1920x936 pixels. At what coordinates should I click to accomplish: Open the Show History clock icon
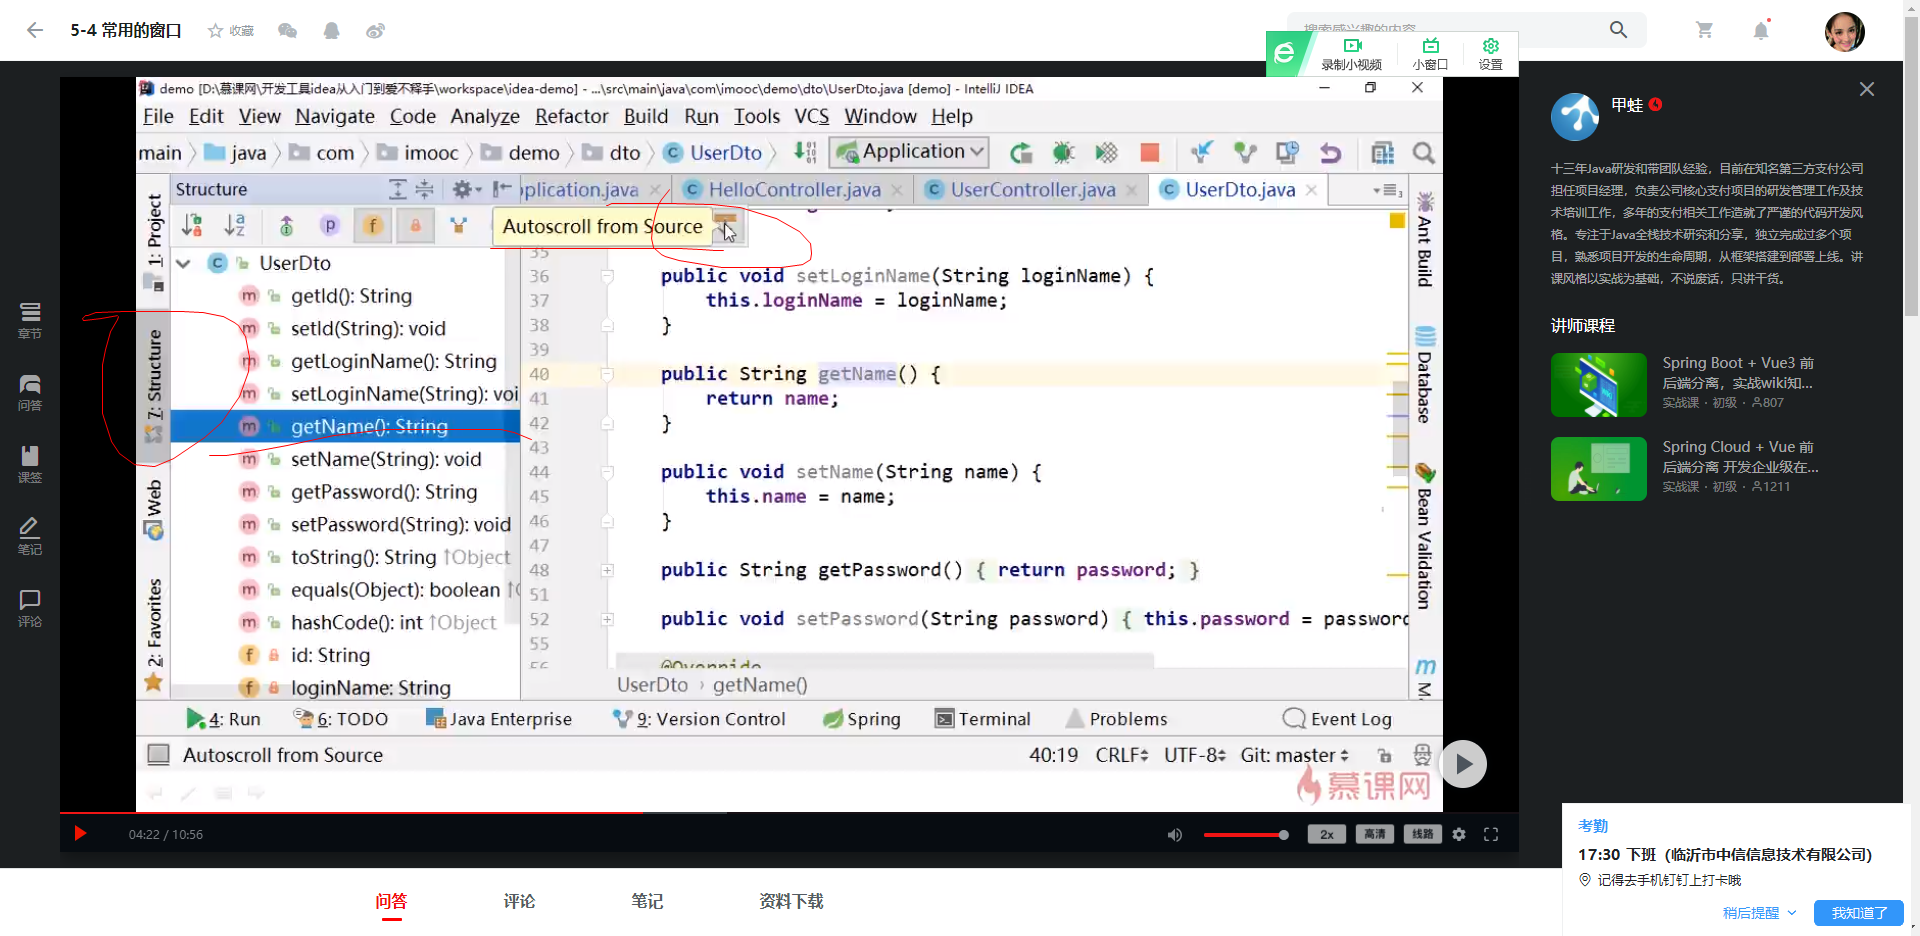(1287, 152)
